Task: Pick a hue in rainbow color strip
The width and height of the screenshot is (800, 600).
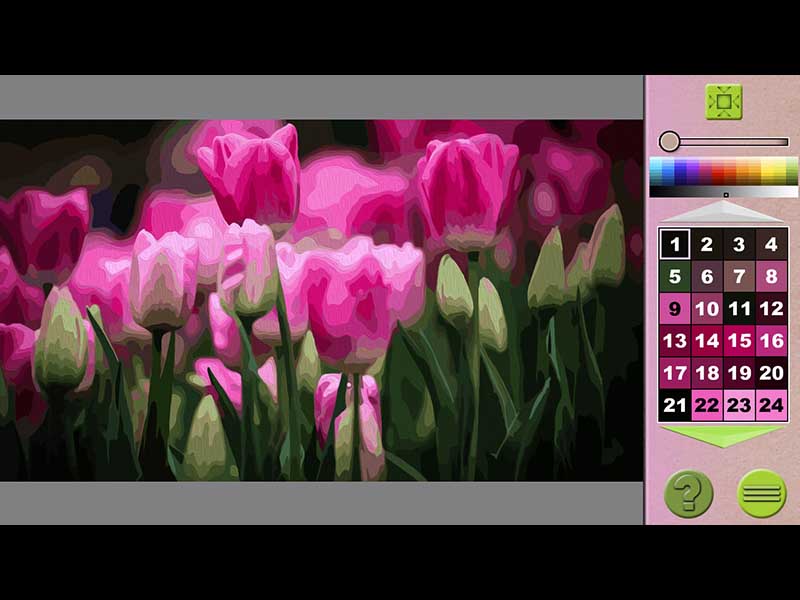Action: 723,171
